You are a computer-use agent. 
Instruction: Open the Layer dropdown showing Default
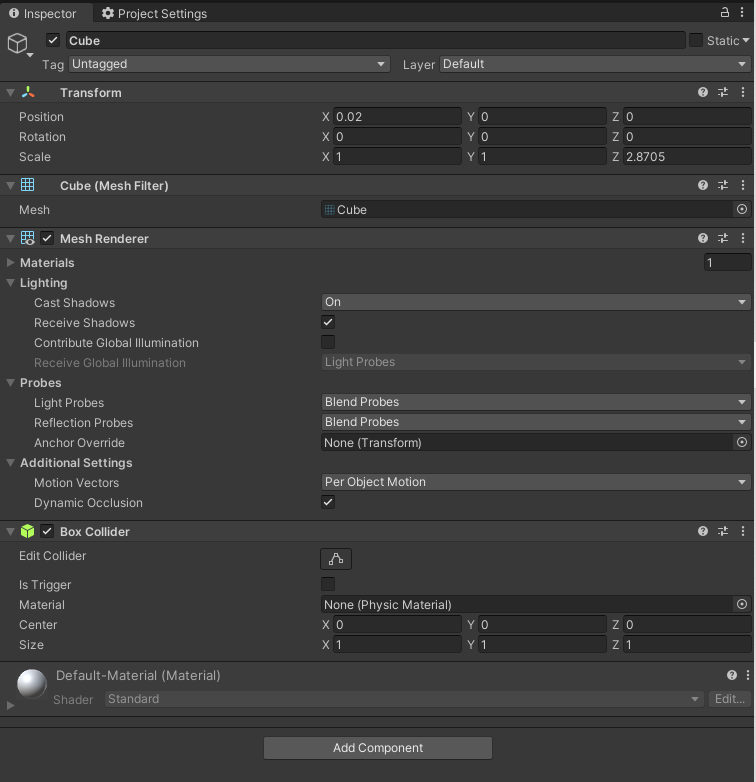[595, 64]
